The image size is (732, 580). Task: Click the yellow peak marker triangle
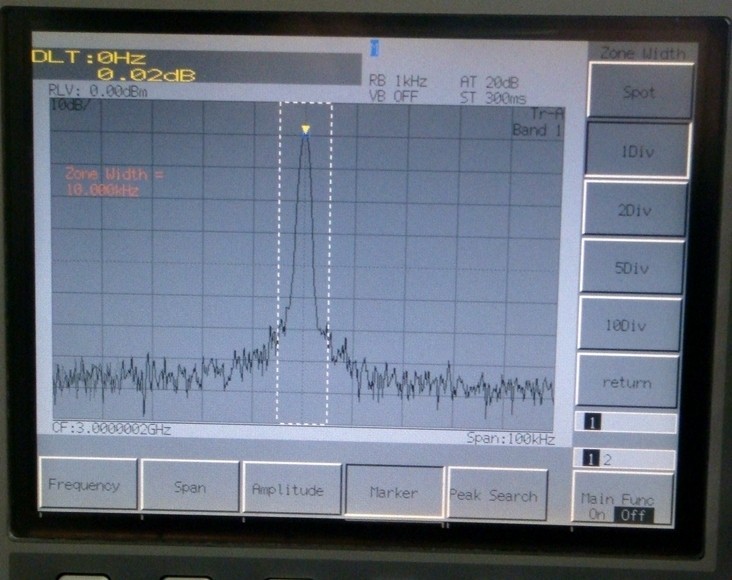(305, 129)
